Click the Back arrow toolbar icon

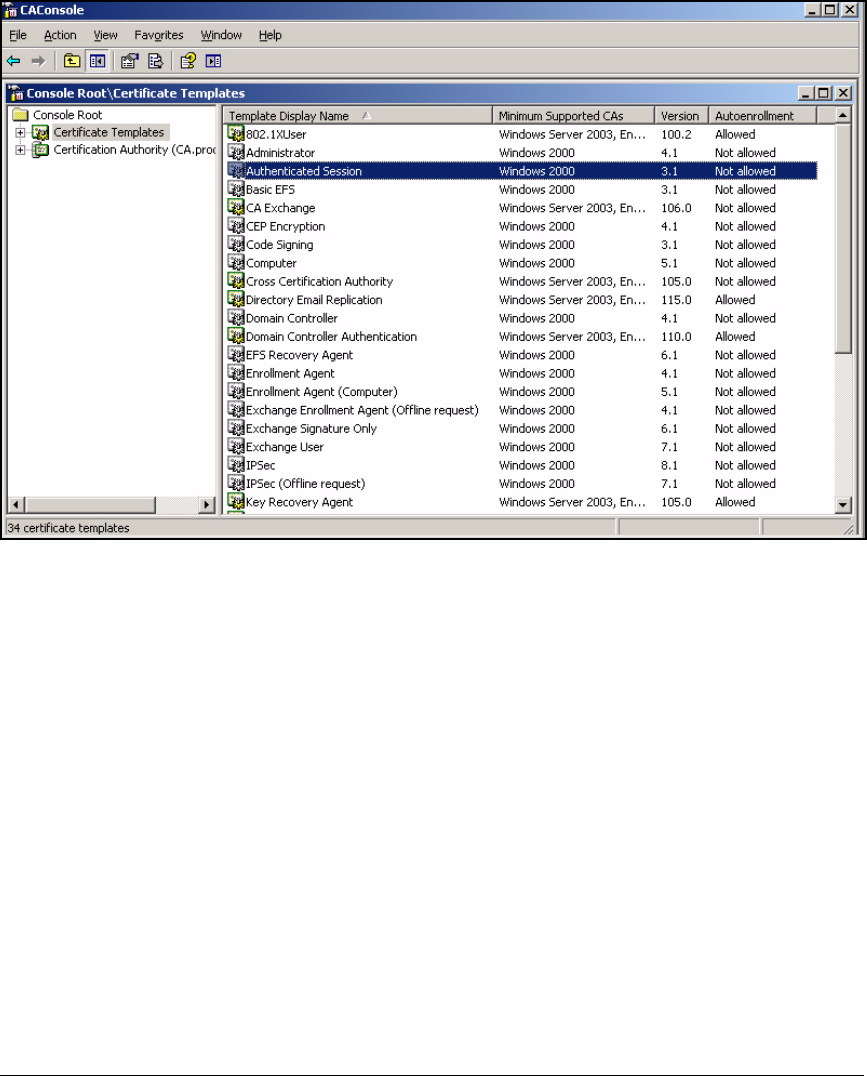coord(14,61)
